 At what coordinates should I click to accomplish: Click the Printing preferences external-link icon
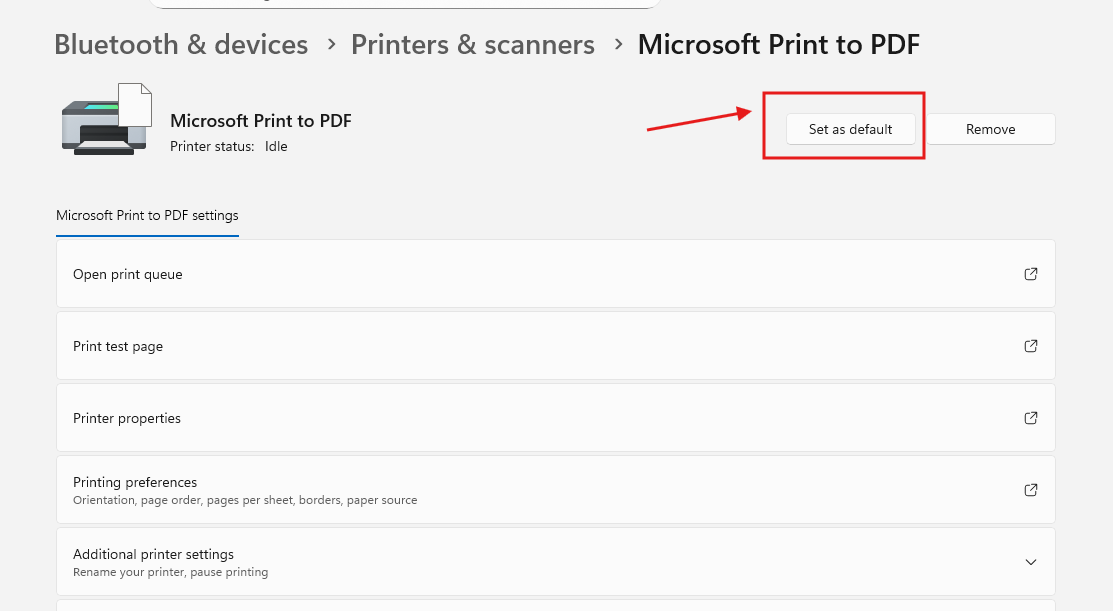pos(1031,490)
